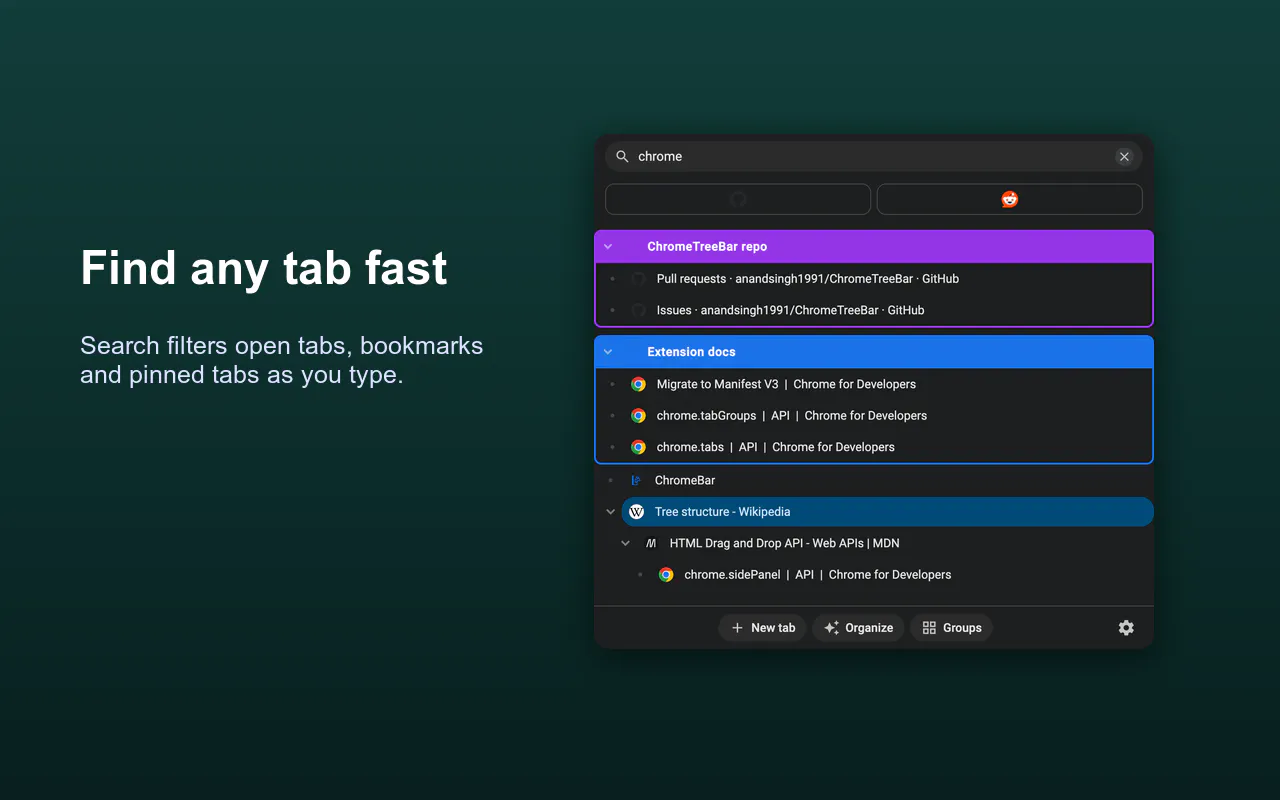1280x800 pixels.
Task: Collapse the Tree structure Wikipedia subtree
Action: (x=610, y=512)
